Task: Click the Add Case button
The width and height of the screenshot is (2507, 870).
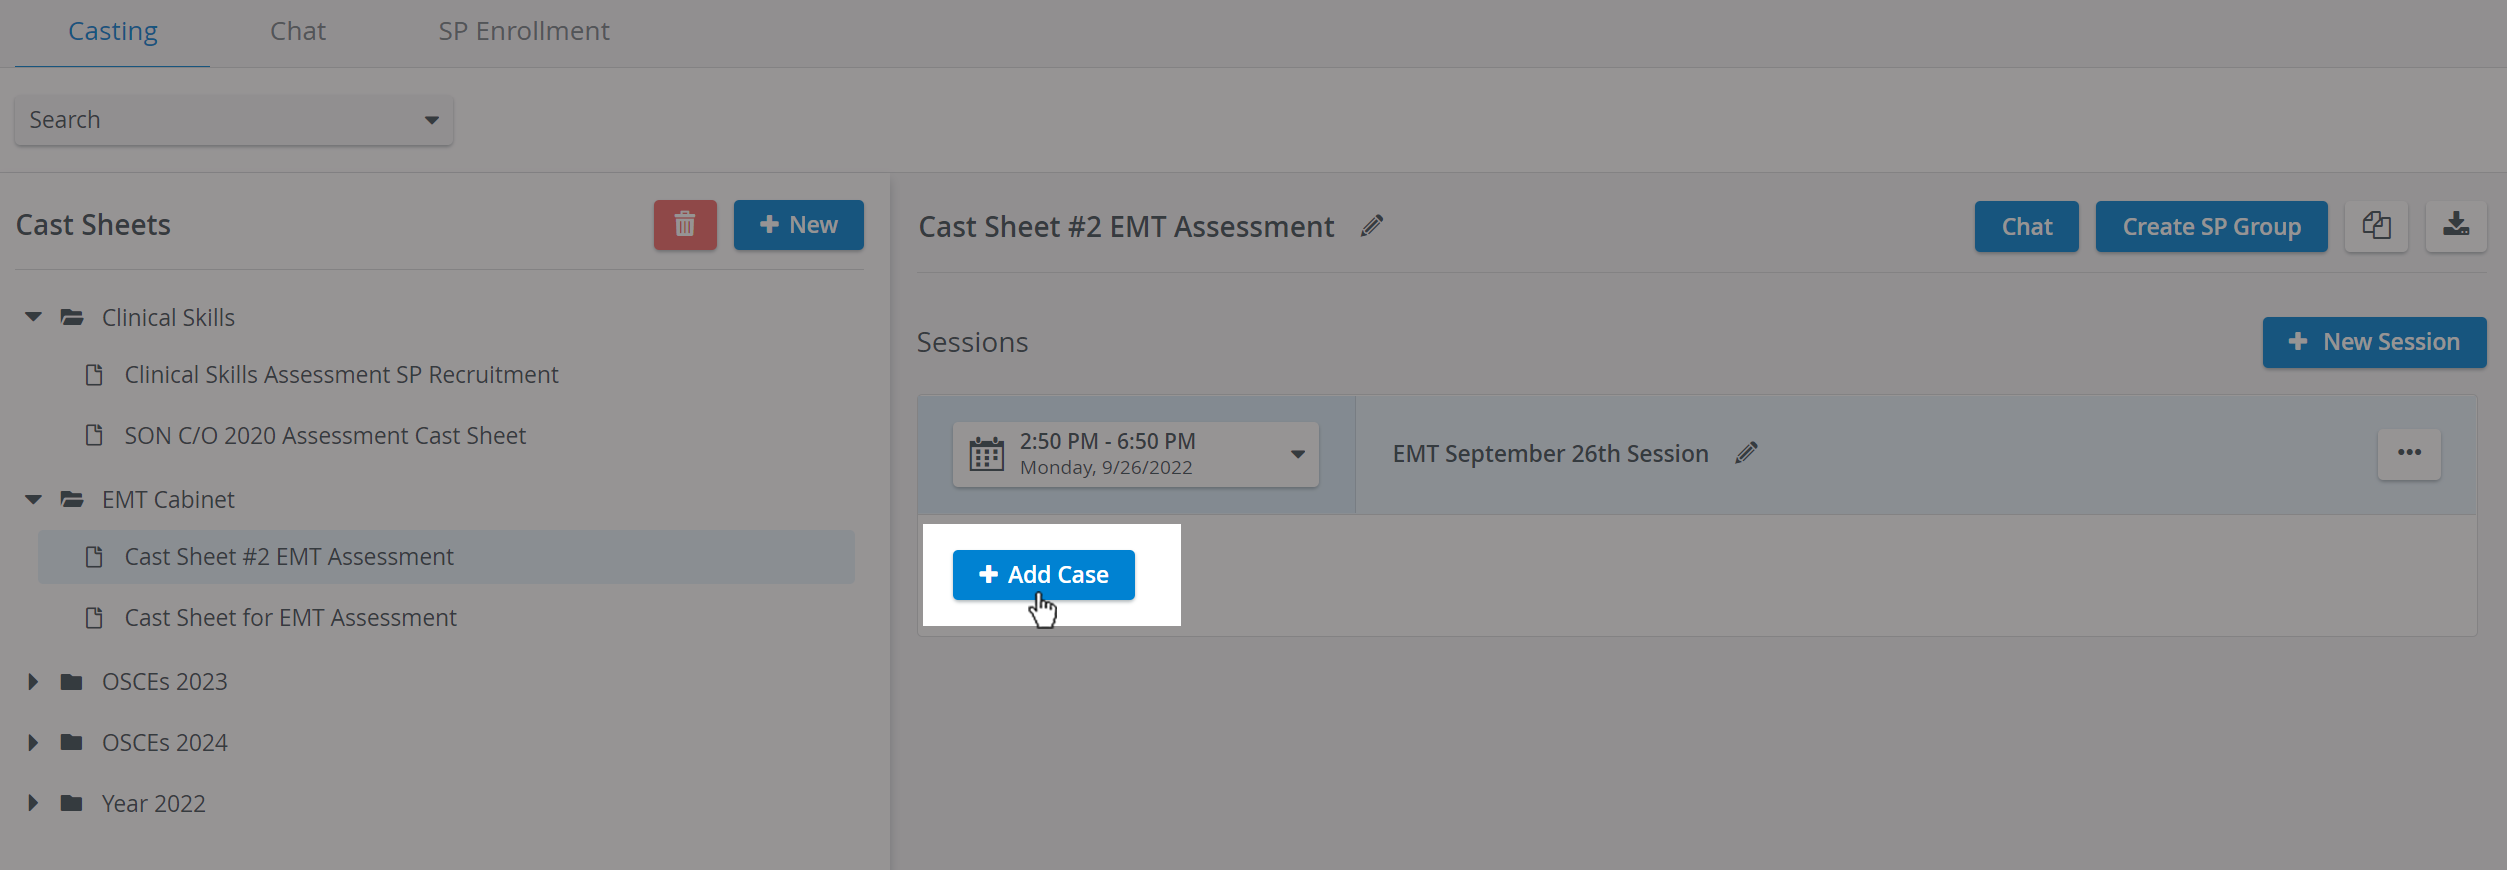Action: click(x=1043, y=575)
